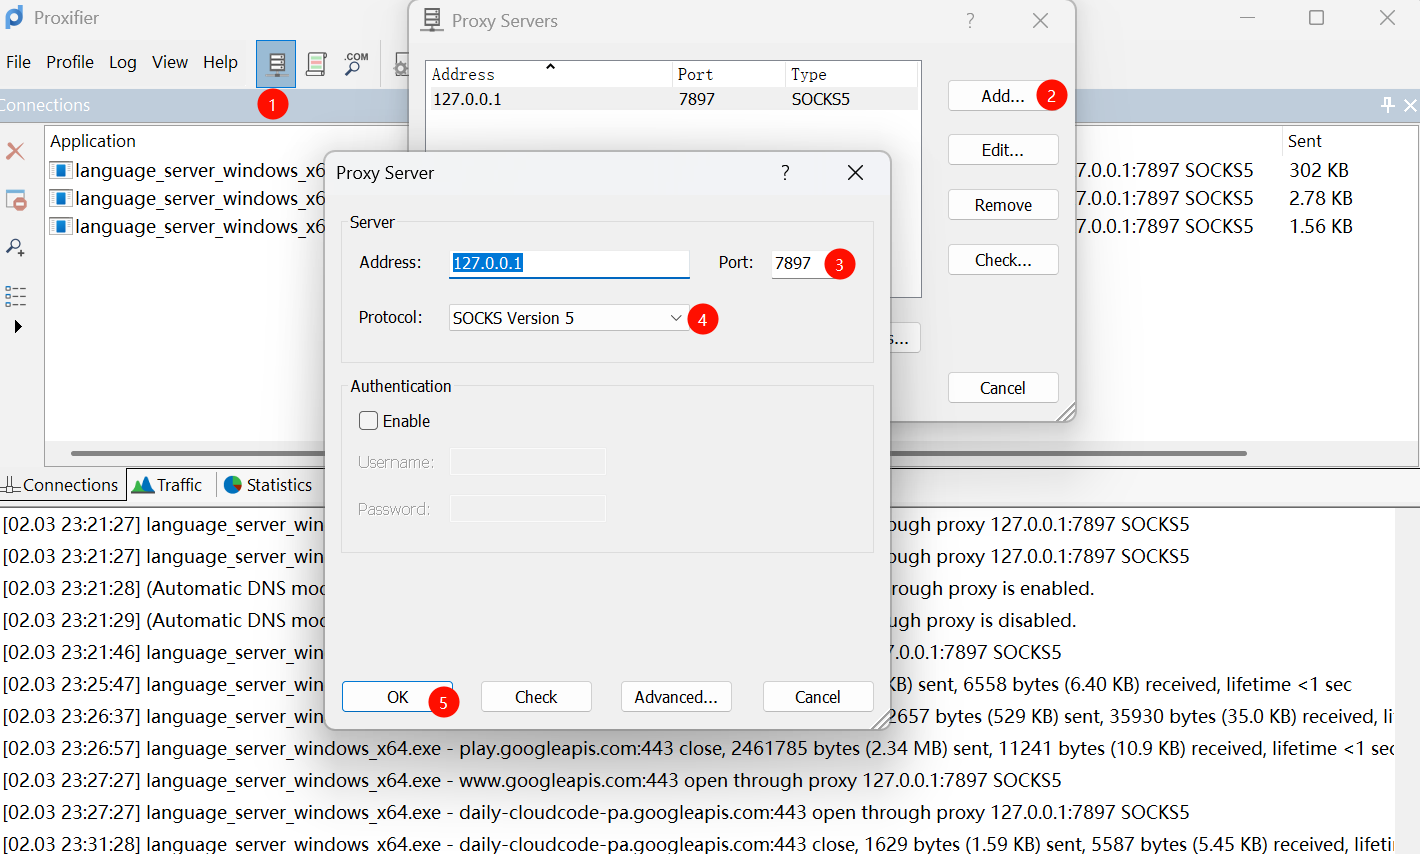The image size is (1420, 854).
Task: Click the list view icon in sidebar
Action: coord(16,296)
